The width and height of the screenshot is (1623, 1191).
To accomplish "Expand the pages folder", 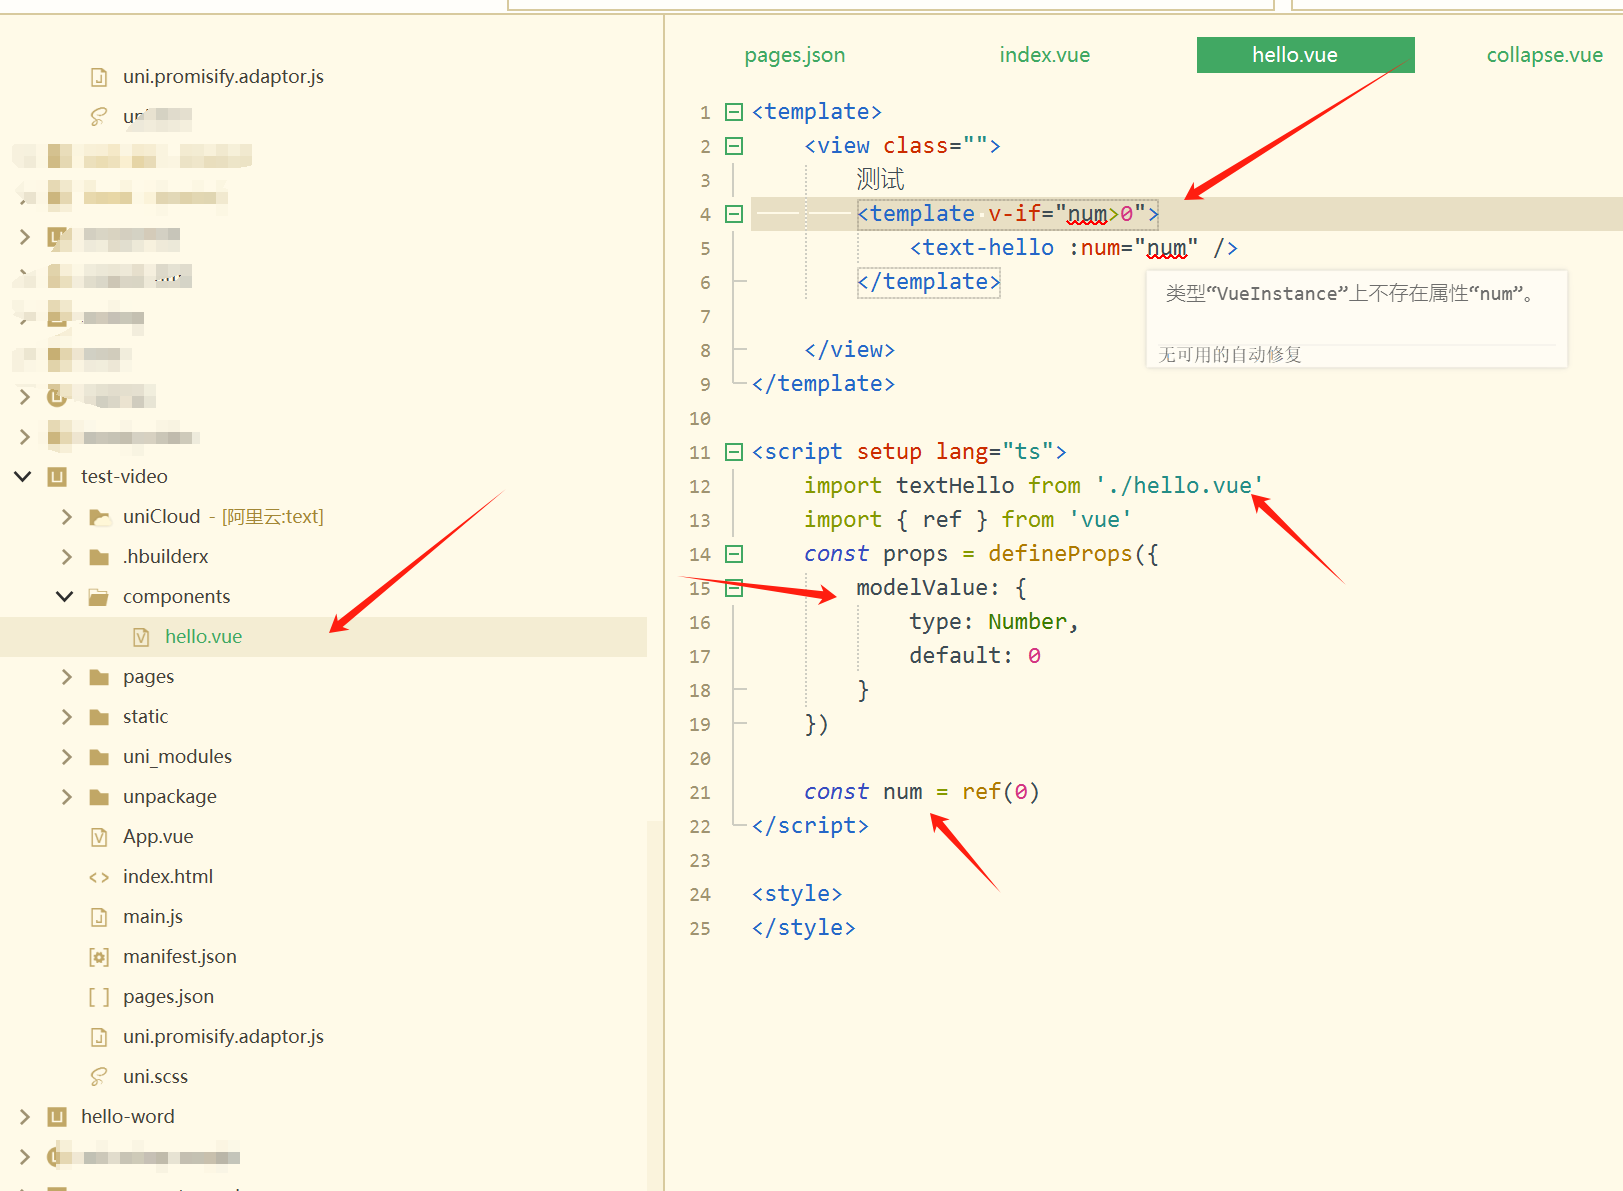I will [66, 676].
